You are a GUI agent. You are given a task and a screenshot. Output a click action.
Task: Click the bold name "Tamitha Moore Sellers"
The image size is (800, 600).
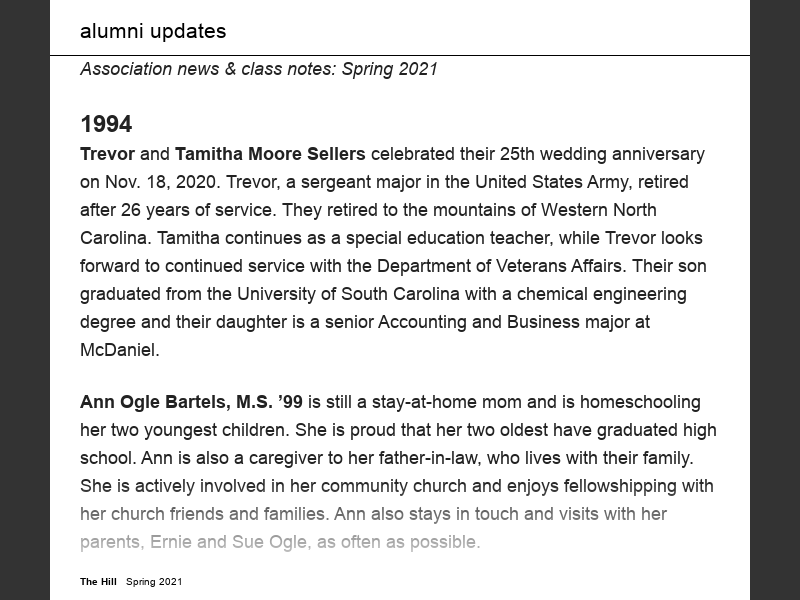tap(270, 154)
